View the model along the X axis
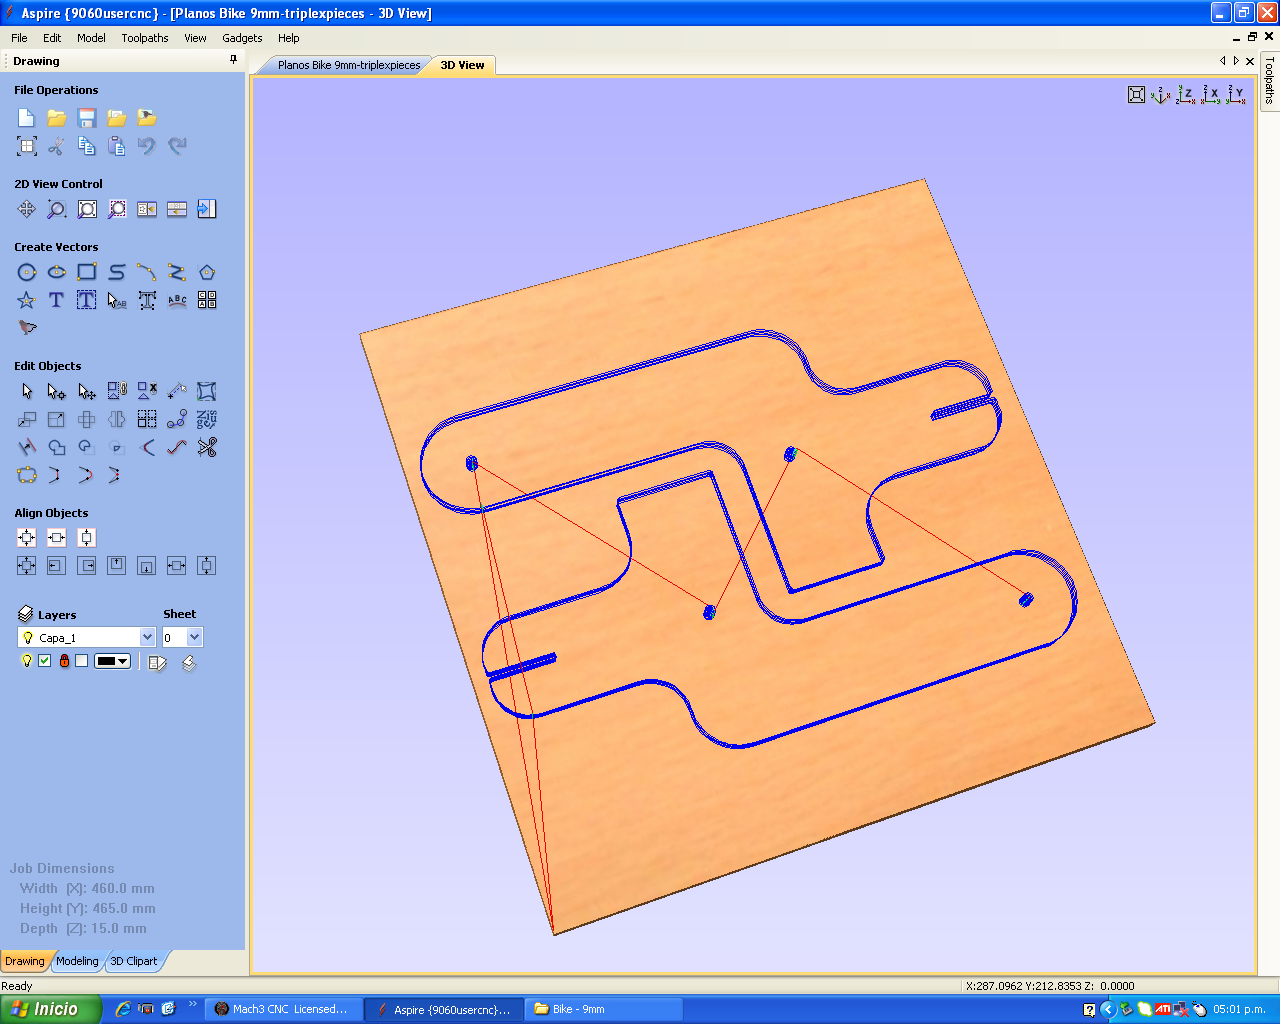The image size is (1280, 1024). point(1211,95)
